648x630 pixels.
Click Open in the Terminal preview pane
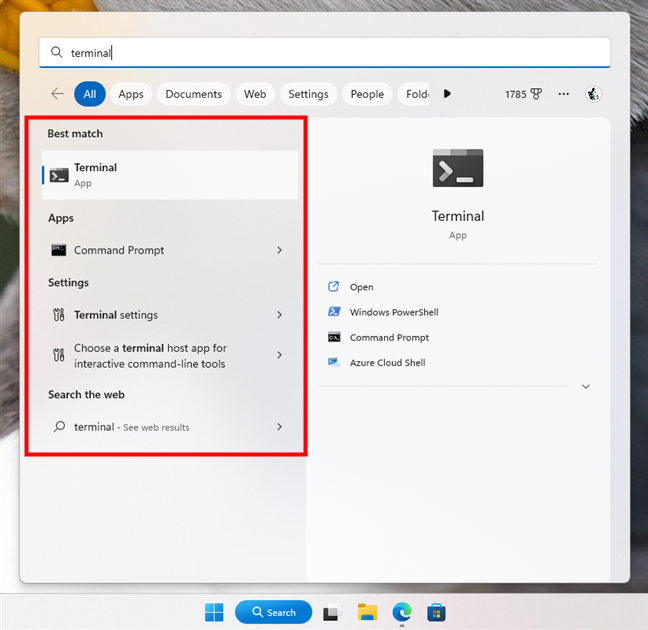click(x=361, y=287)
